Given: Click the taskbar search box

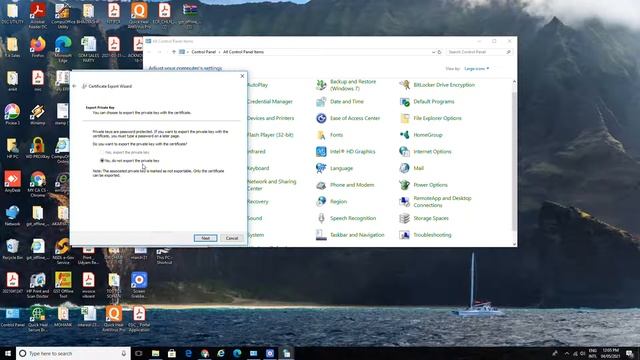Looking at the screenshot, I should [x=73, y=353].
